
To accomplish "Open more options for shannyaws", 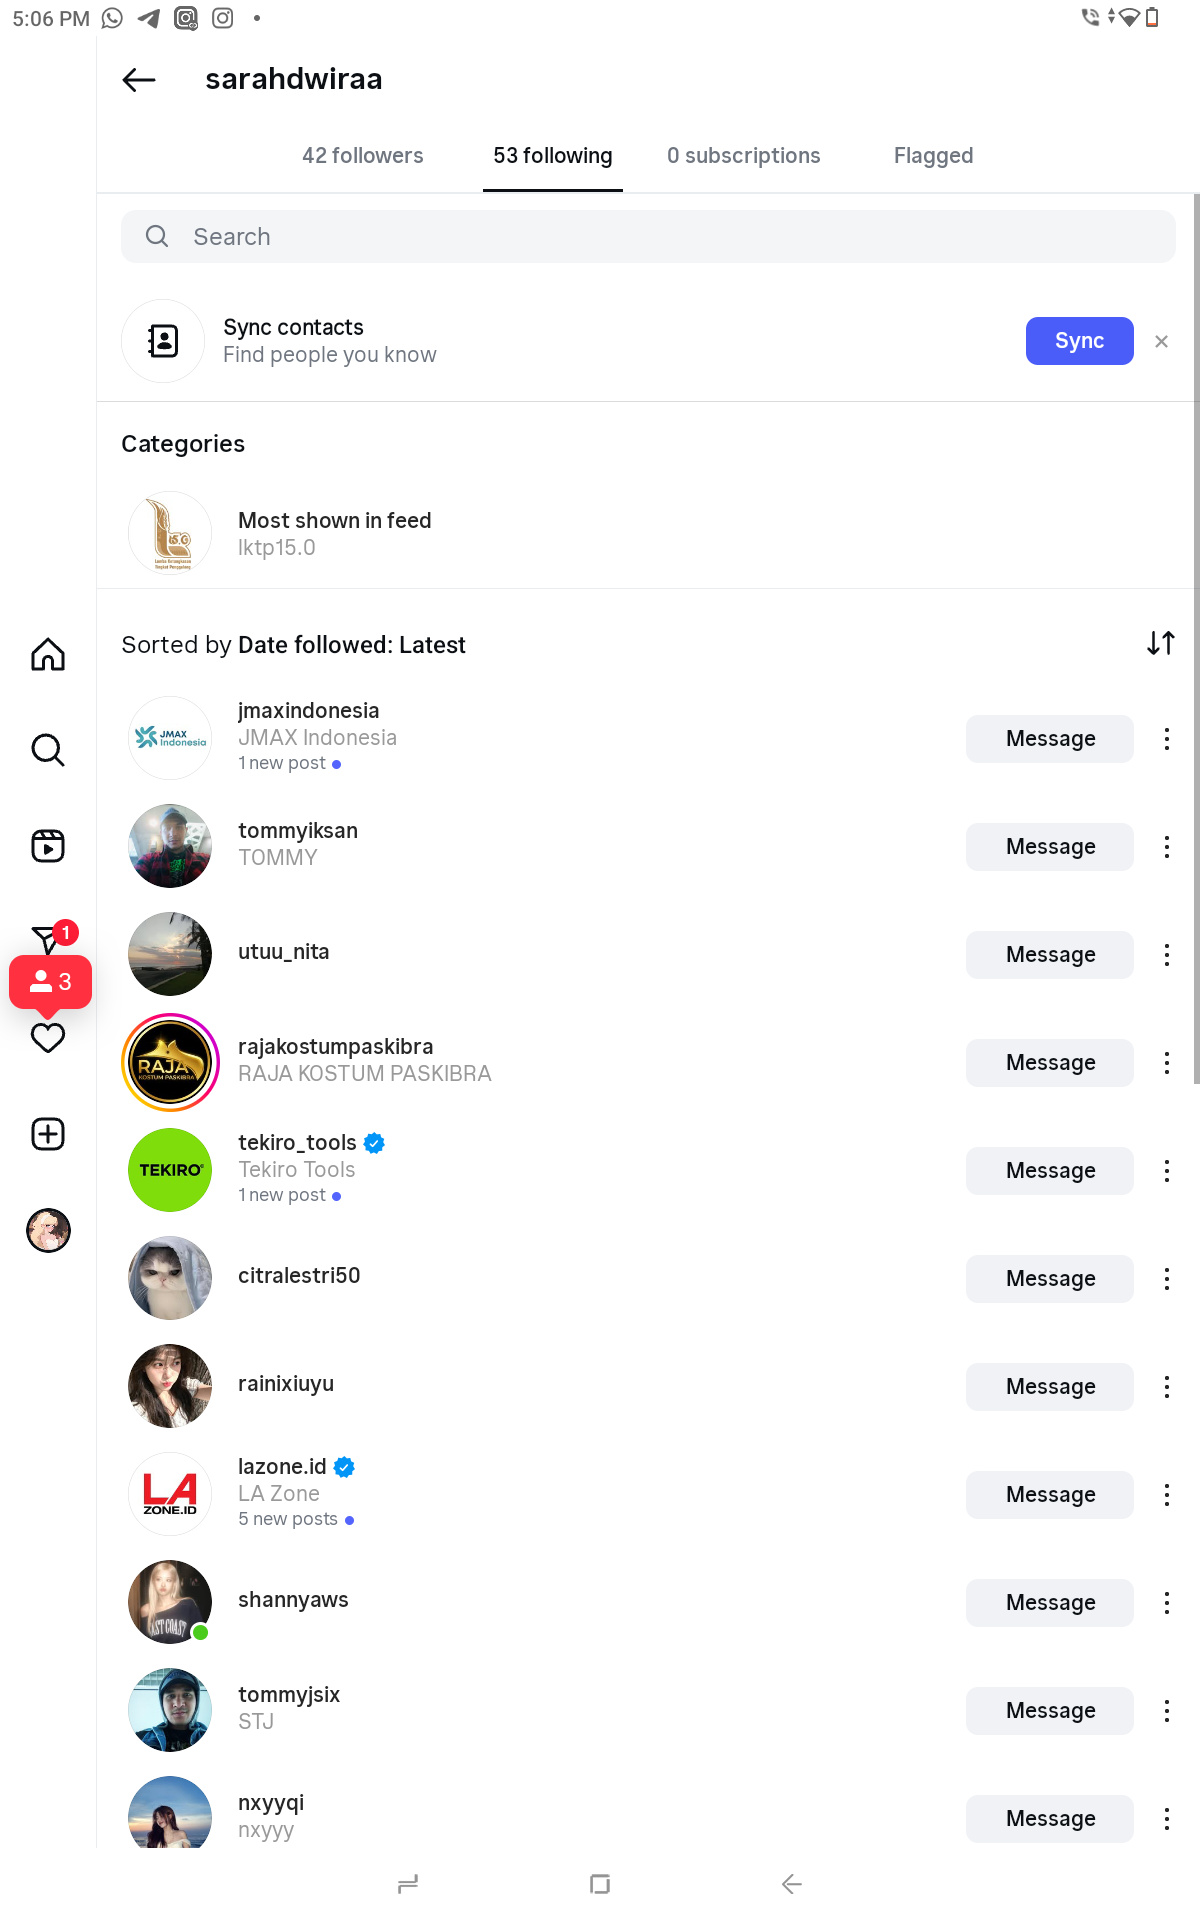I will click(x=1166, y=1603).
